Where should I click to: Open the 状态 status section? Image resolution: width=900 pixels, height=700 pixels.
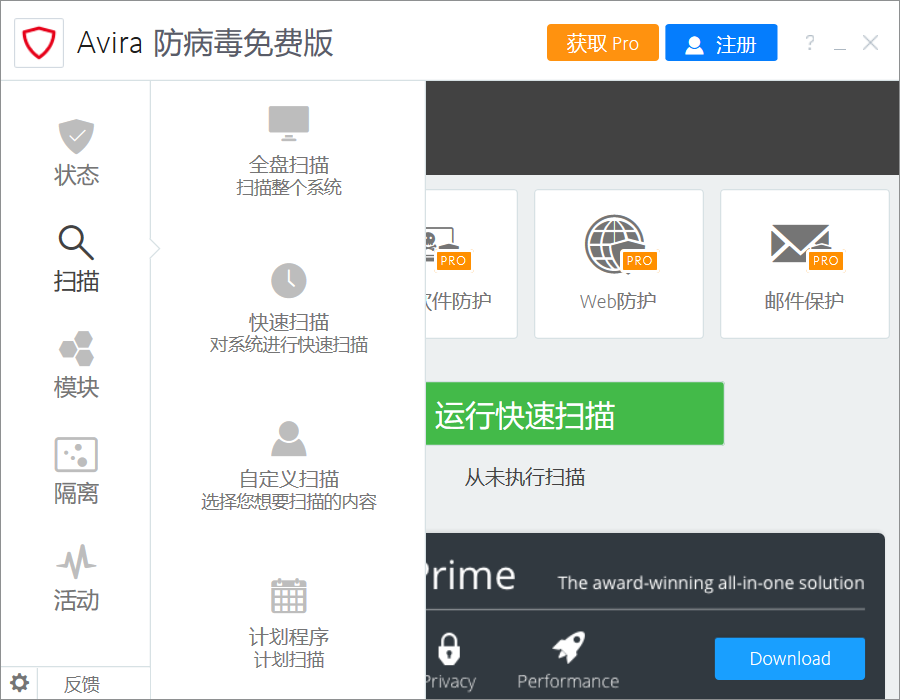coord(76,152)
